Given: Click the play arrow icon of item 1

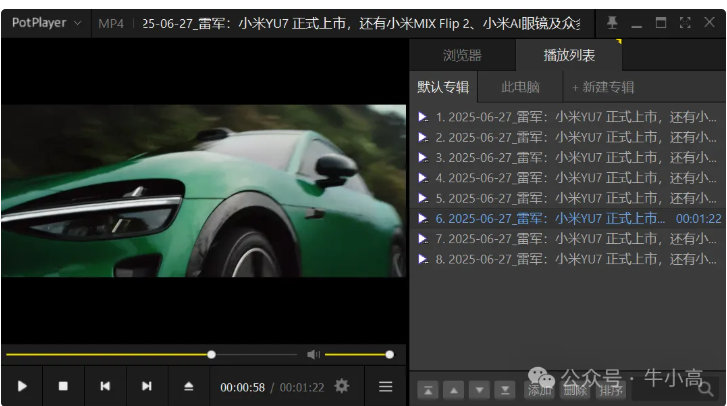Looking at the screenshot, I should [423, 117].
